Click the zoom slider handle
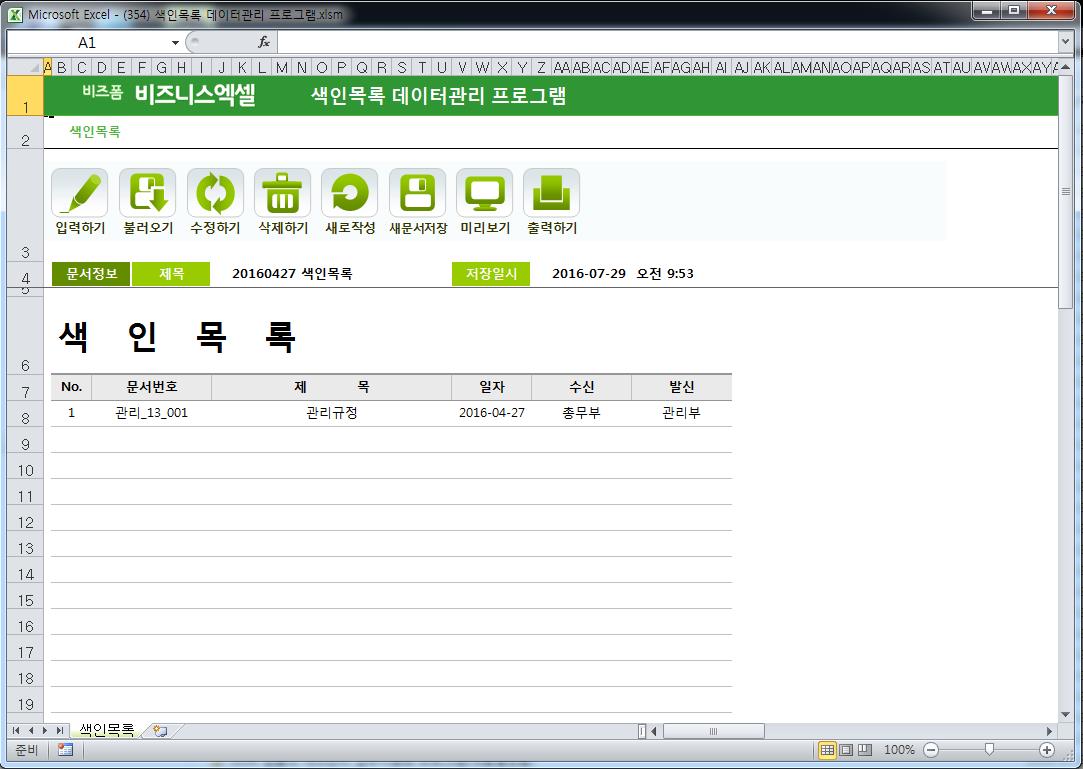Viewport: 1083px width, 769px height. (989, 750)
